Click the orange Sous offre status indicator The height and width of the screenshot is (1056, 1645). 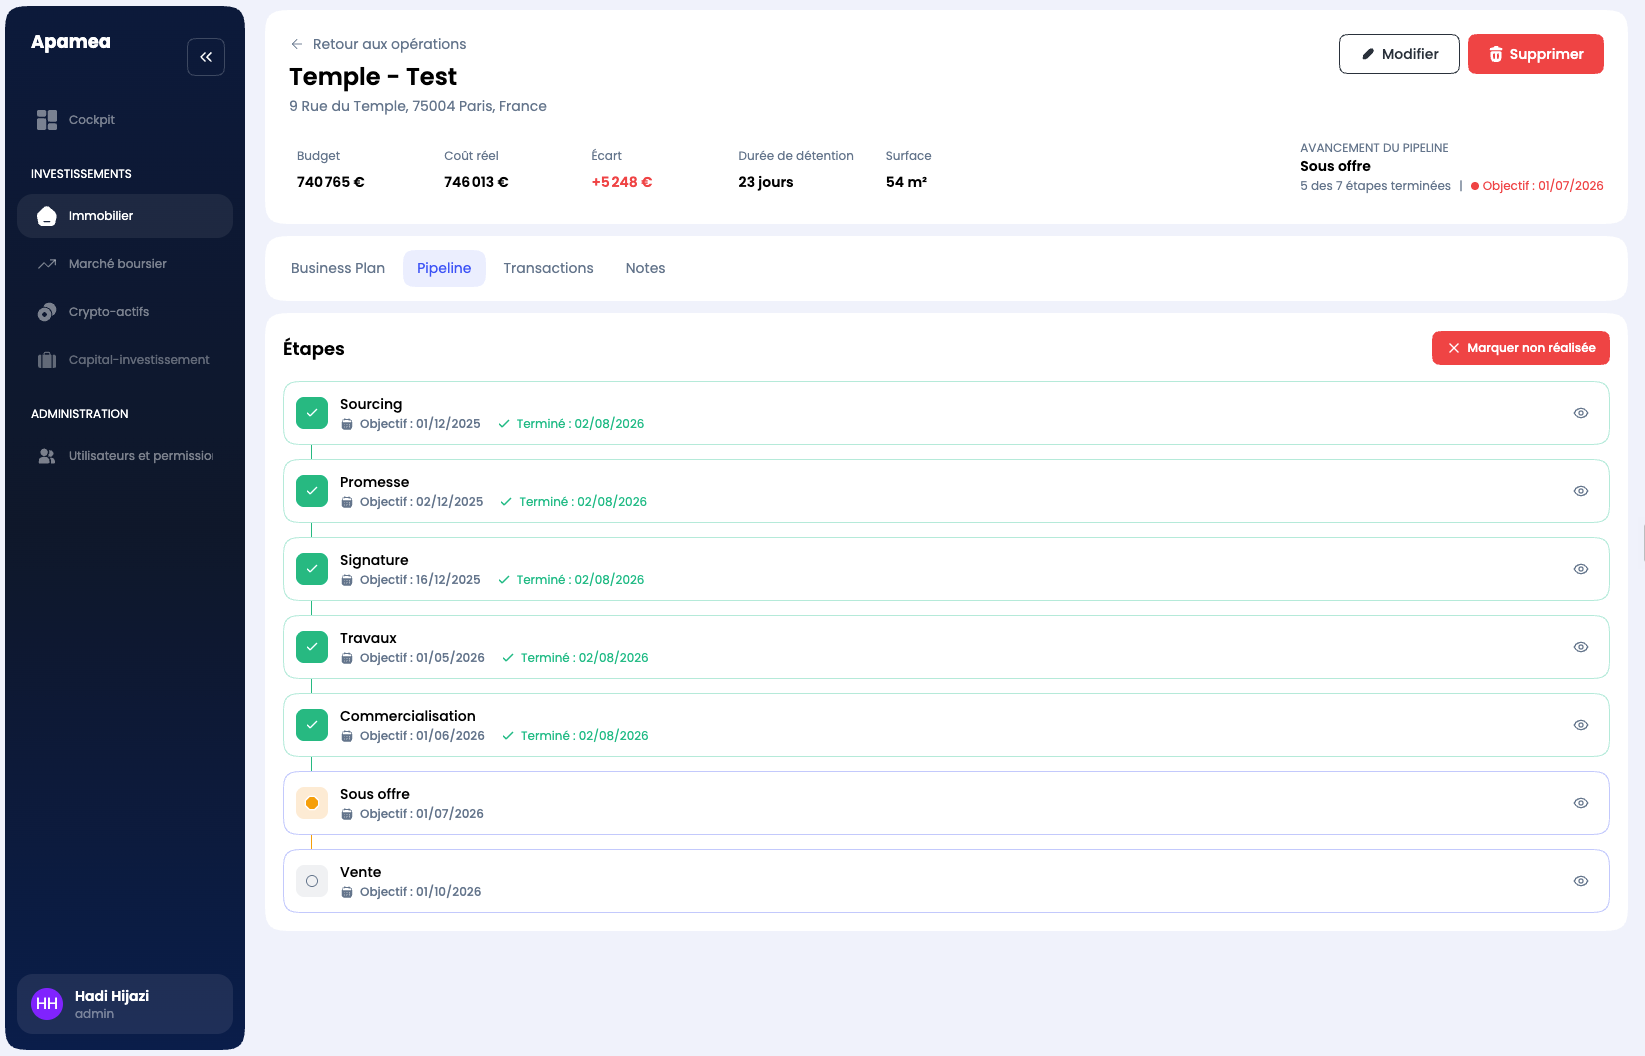[x=312, y=803]
